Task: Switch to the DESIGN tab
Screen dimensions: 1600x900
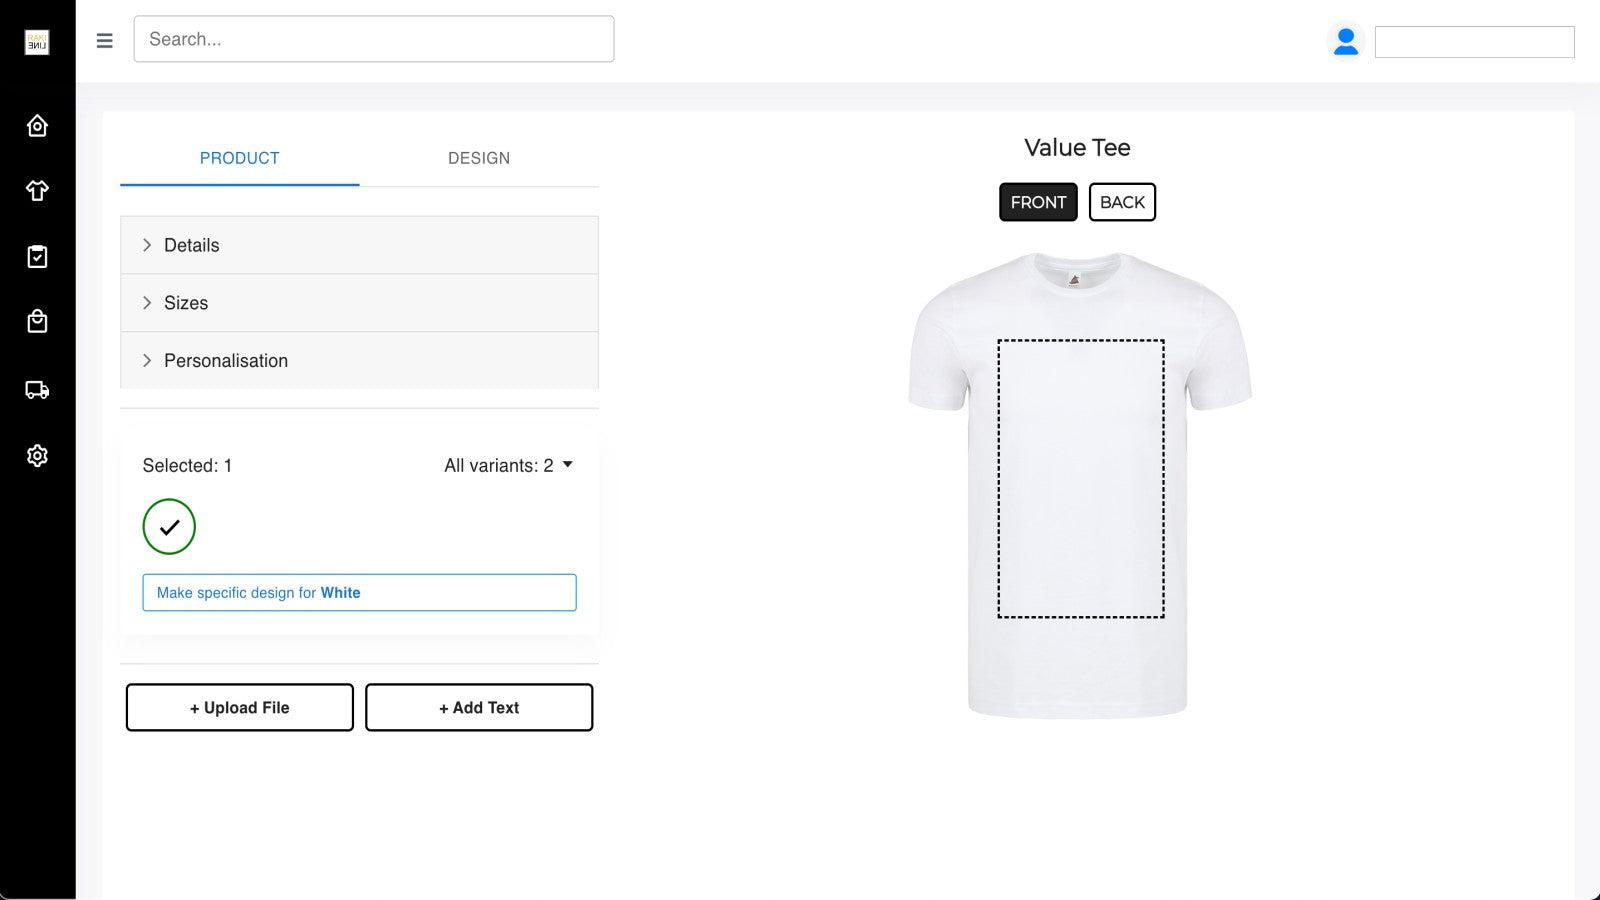Action: pos(479,158)
